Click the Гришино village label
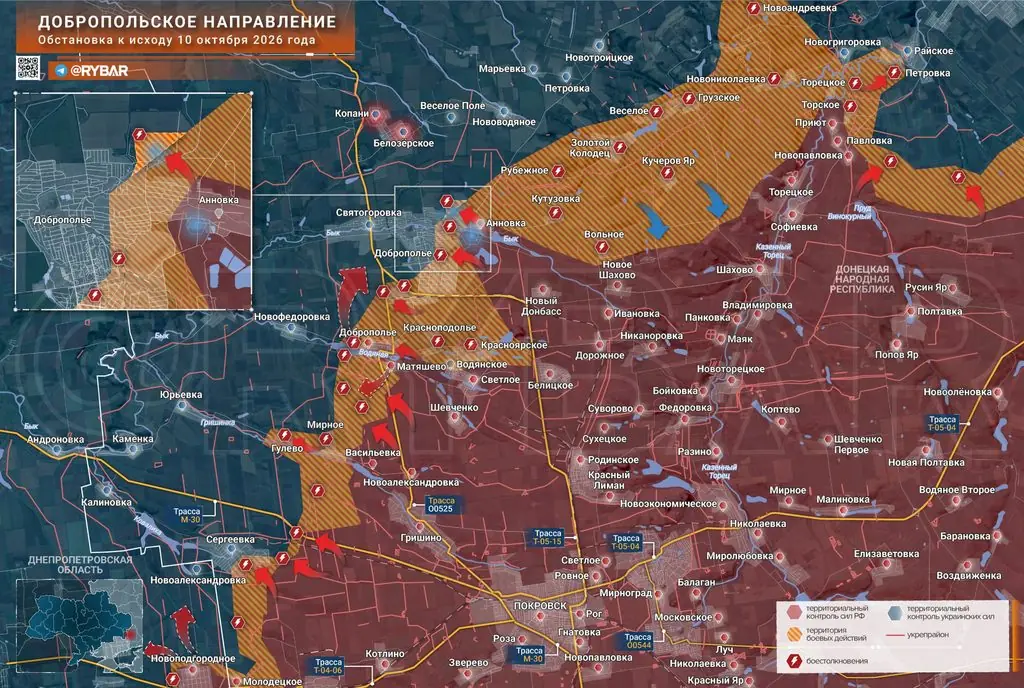 coord(421,538)
